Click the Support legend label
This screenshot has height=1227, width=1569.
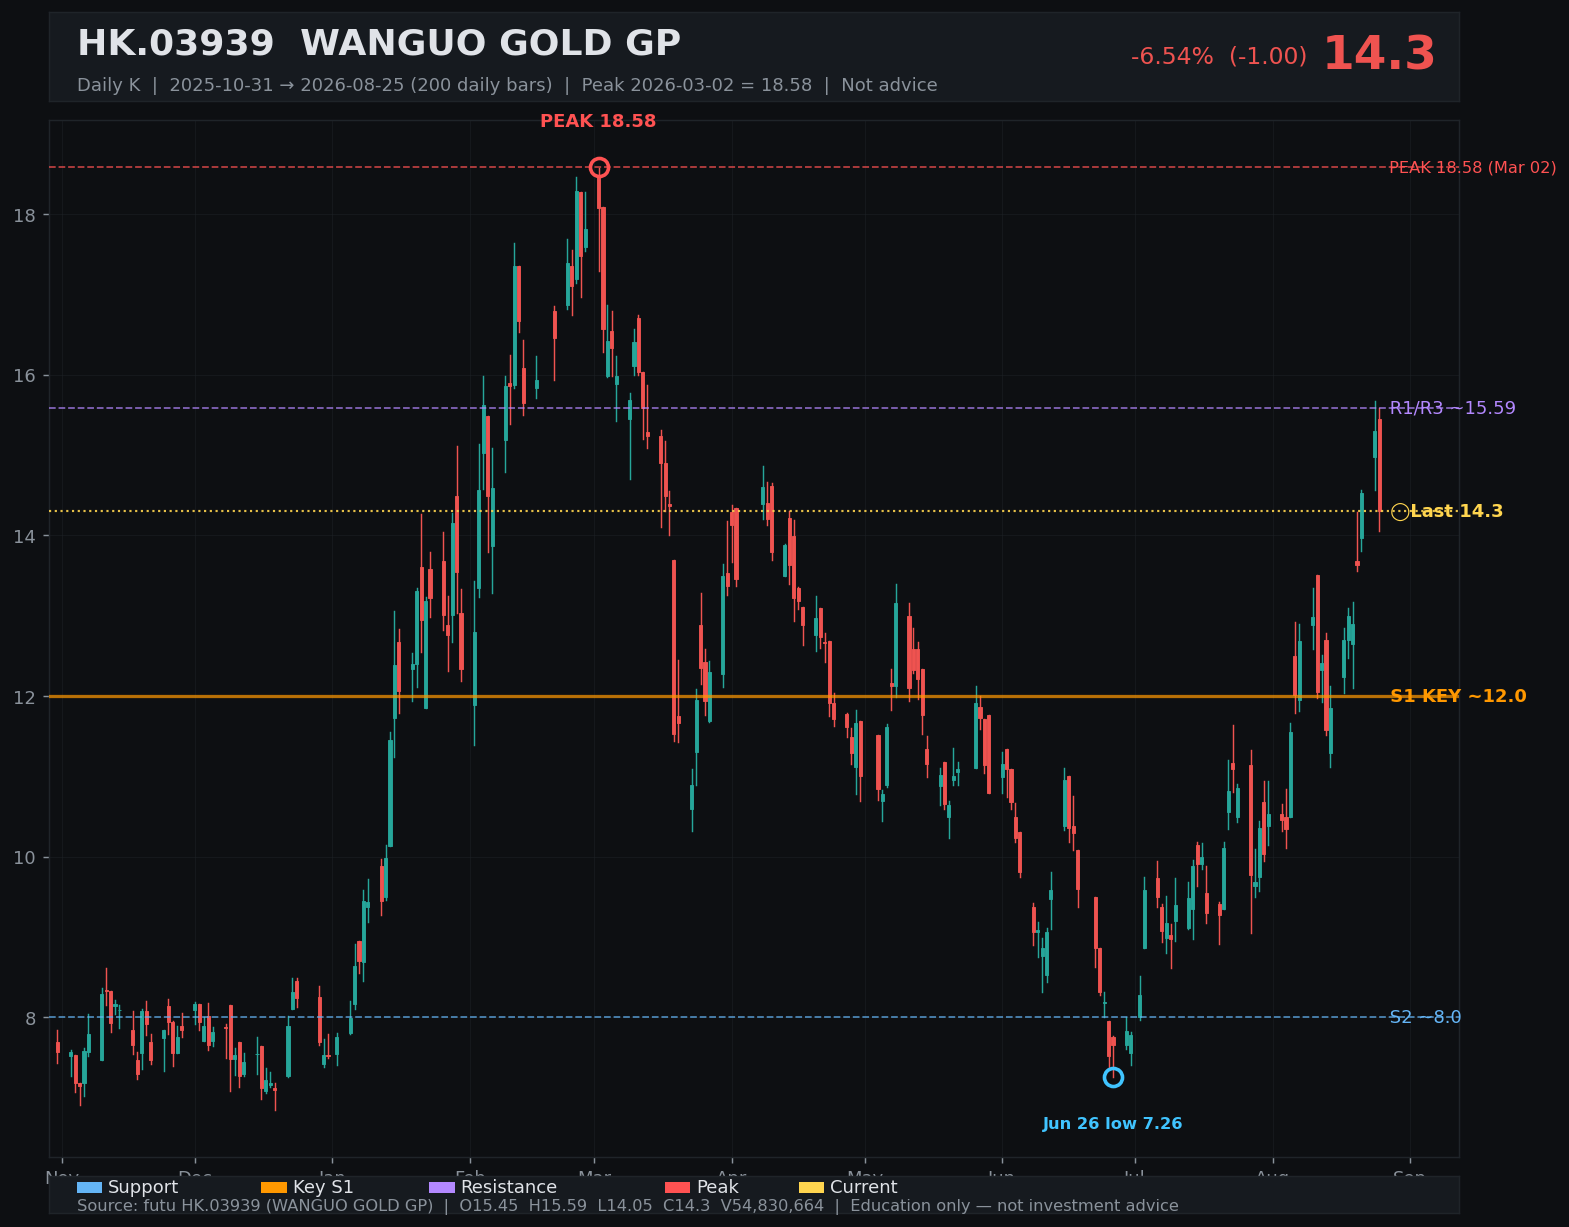(143, 1187)
